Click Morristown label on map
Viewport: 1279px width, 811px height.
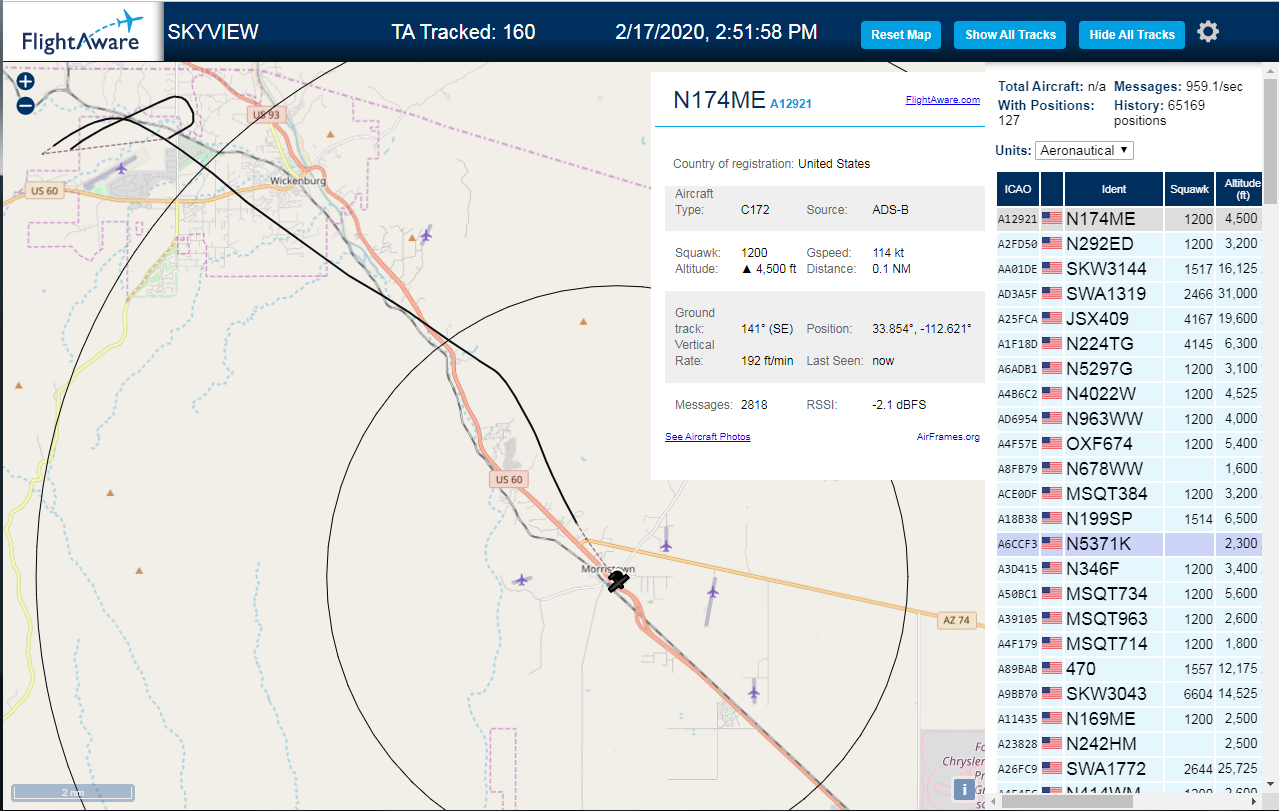(608, 569)
